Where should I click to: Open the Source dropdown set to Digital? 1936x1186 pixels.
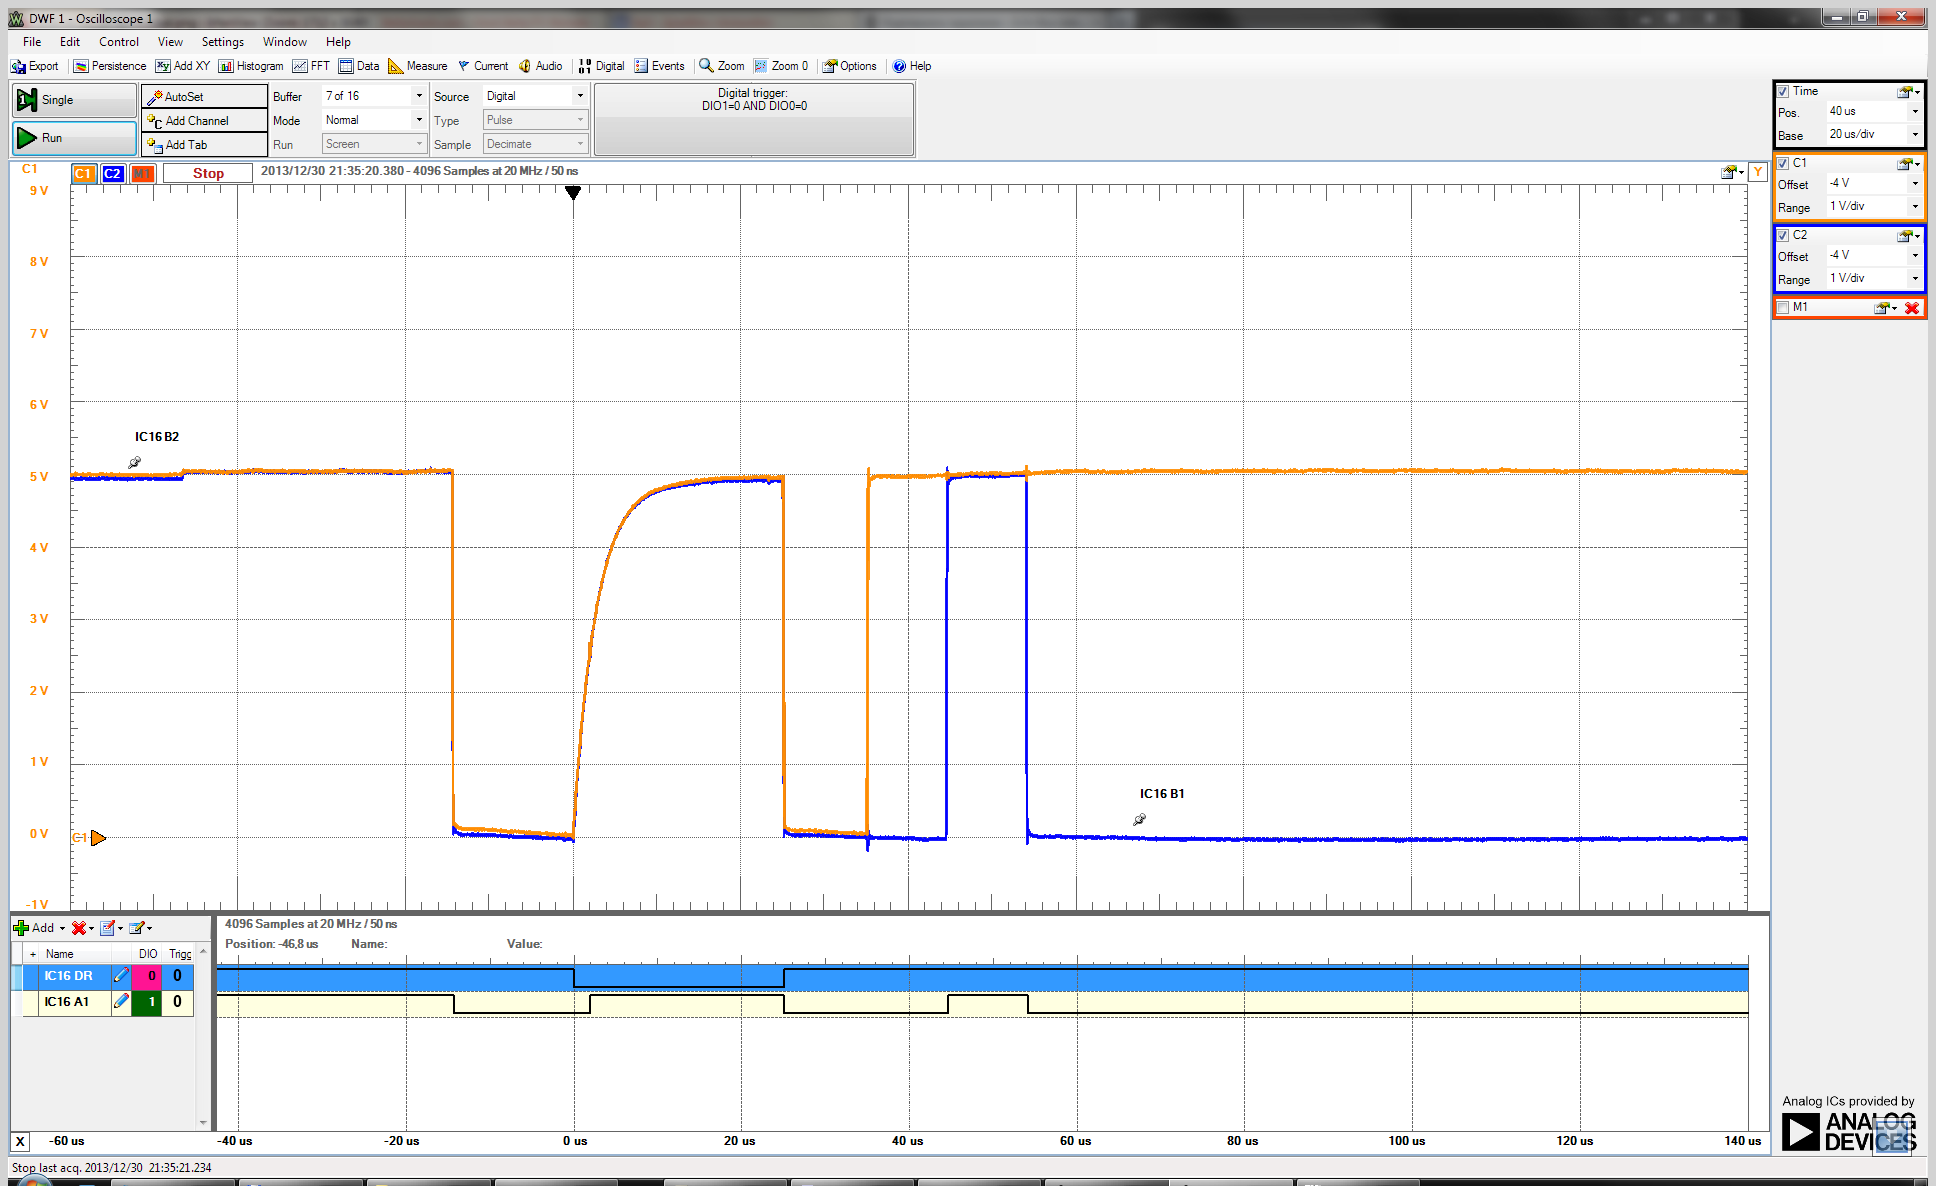(535, 96)
